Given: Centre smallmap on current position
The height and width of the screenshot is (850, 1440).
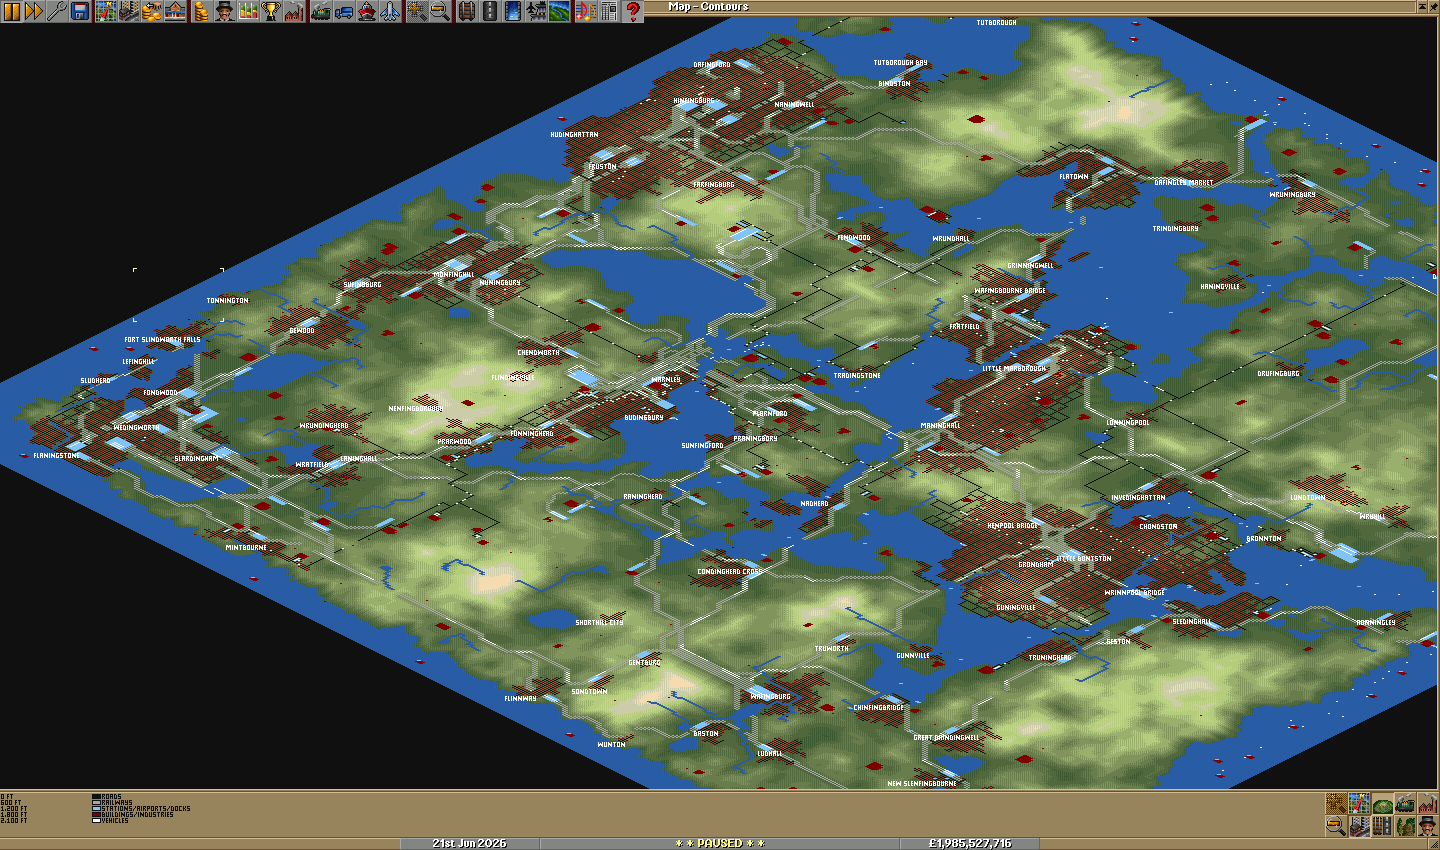Looking at the screenshot, I should 1358,804.
